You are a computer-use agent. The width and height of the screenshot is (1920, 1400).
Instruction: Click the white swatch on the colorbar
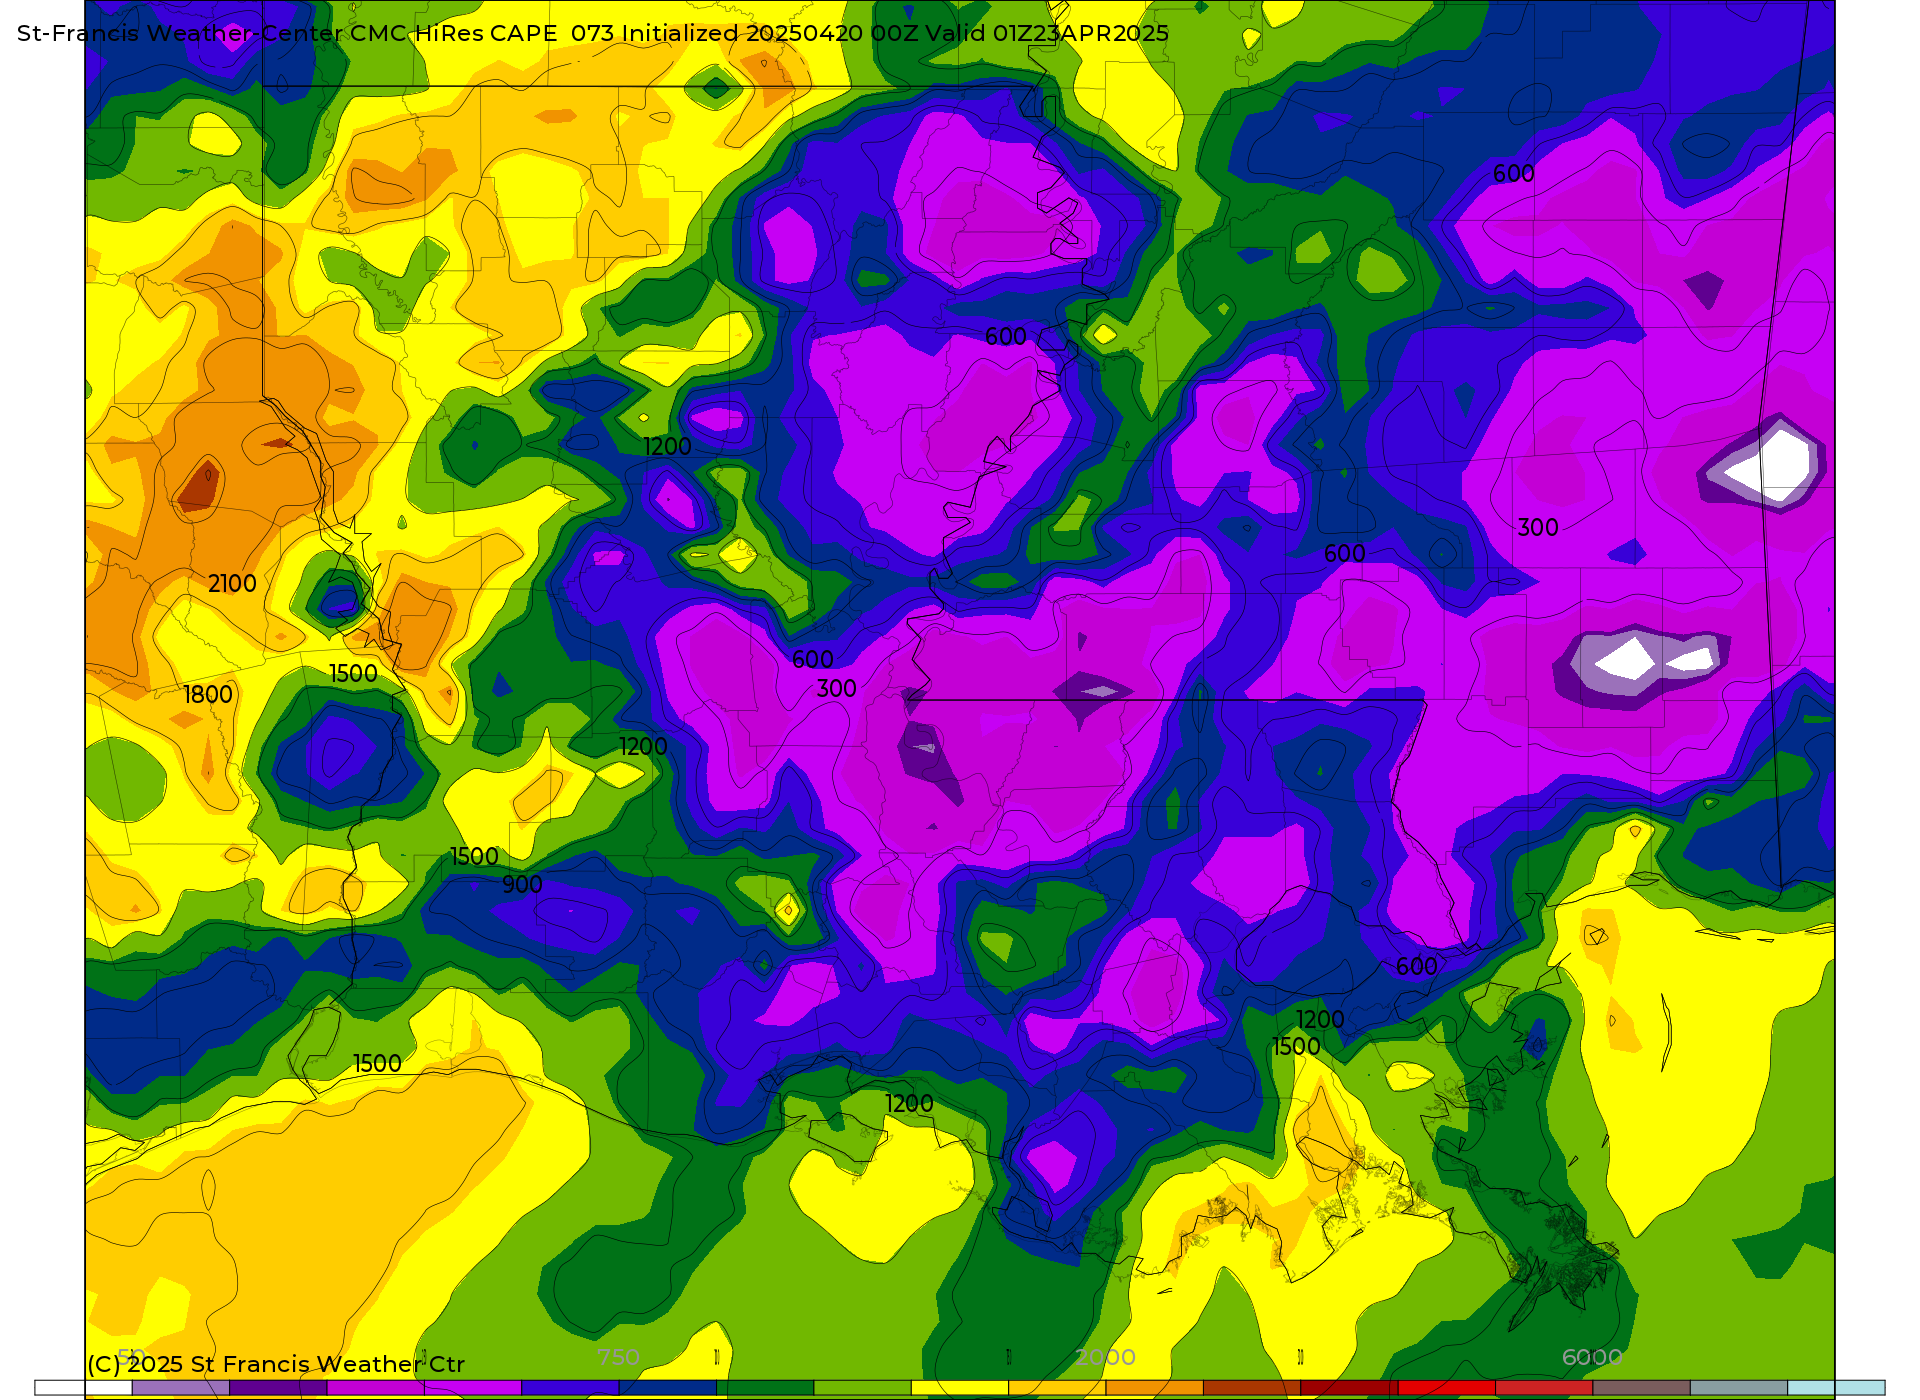click(x=83, y=1388)
